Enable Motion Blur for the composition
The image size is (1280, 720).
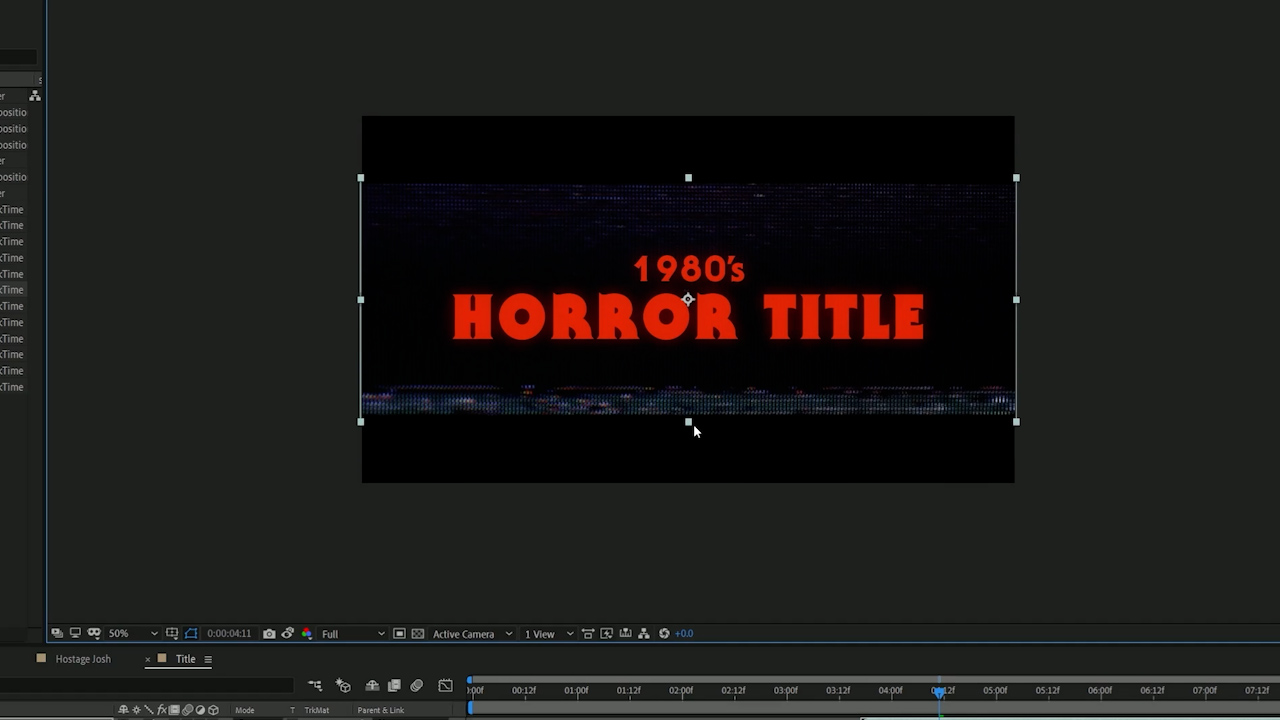pos(417,685)
